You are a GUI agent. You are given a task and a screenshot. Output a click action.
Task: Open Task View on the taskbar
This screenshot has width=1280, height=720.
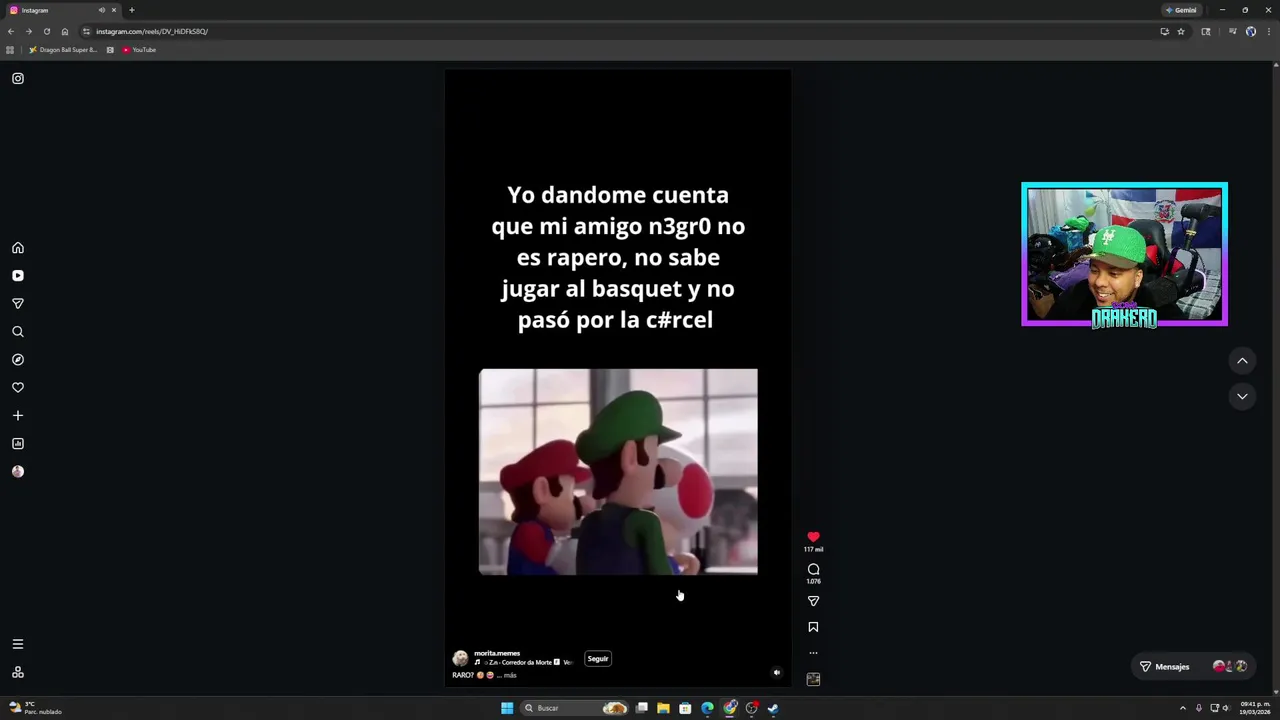click(642, 708)
